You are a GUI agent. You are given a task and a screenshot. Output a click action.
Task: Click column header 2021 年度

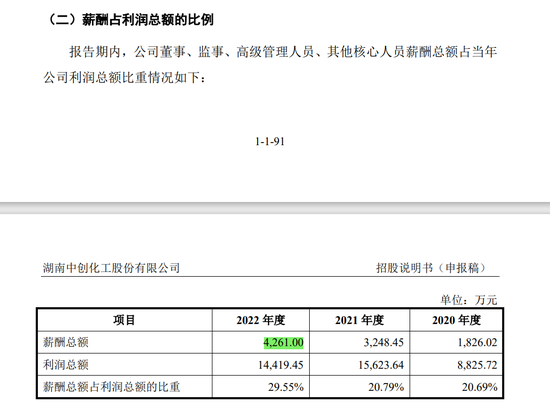360,320
